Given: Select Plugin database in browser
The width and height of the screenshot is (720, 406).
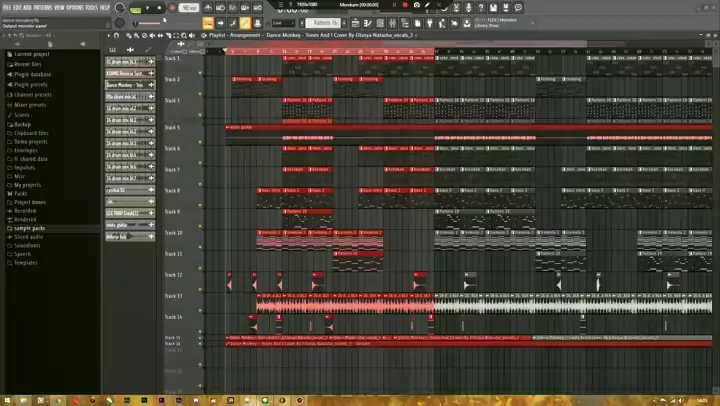Looking at the screenshot, I should point(32,74).
